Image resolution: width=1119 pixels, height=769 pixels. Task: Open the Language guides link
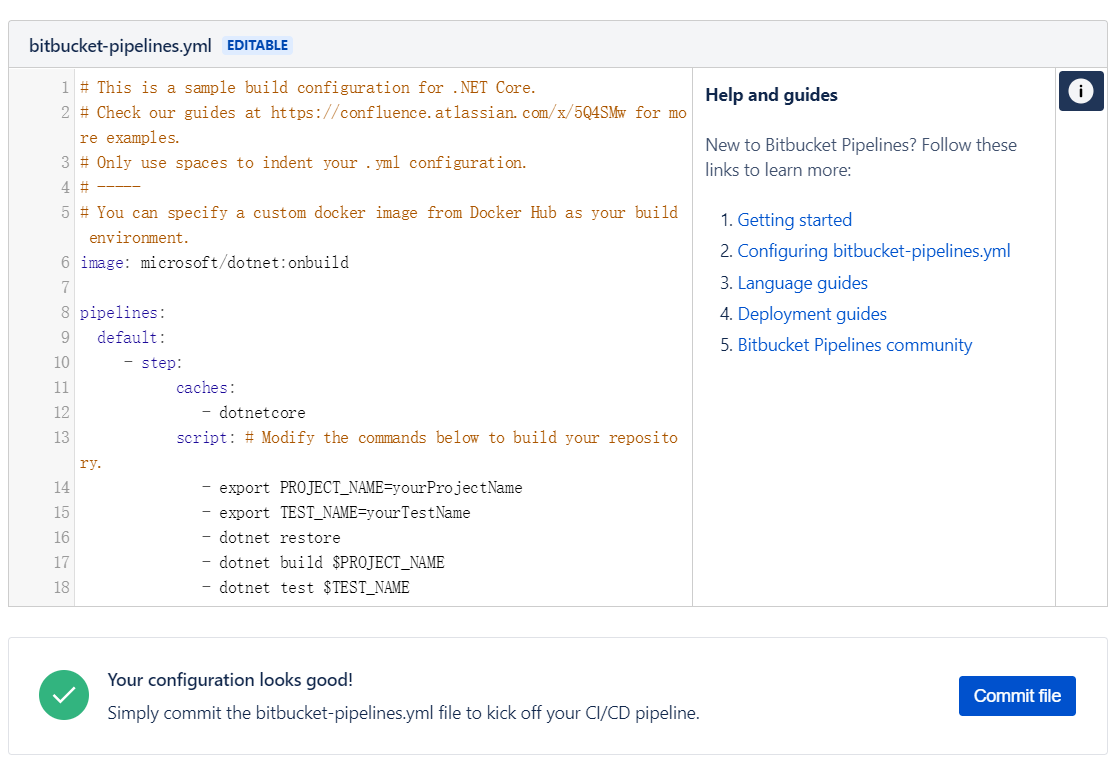point(802,282)
